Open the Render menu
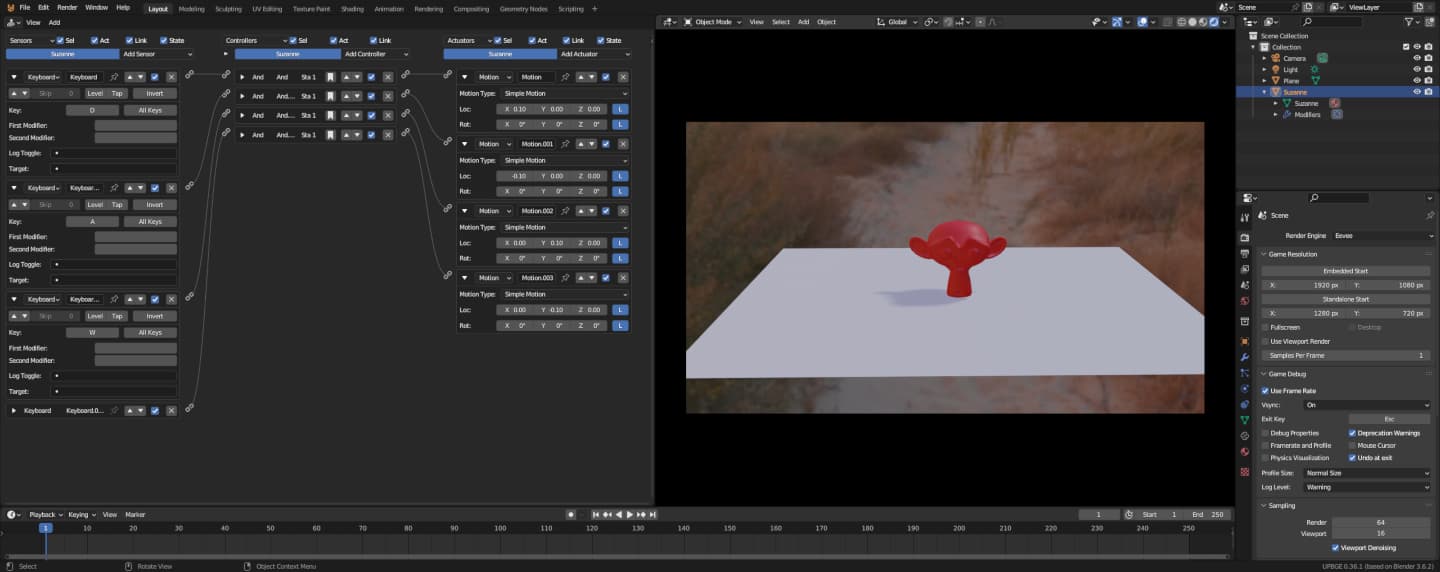 tap(67, 7)
